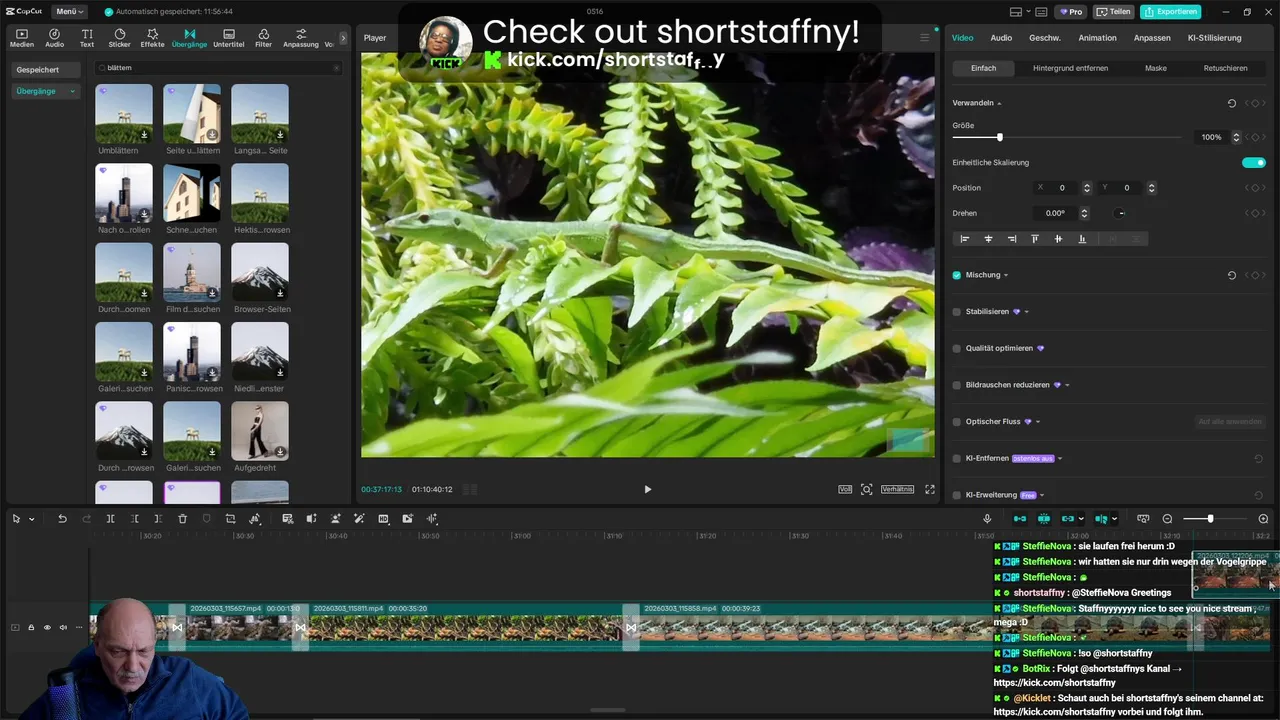This screenshot has width=1280, height=720.
Task: Toggle main track magnet snapping
Action: [1020, 519]
